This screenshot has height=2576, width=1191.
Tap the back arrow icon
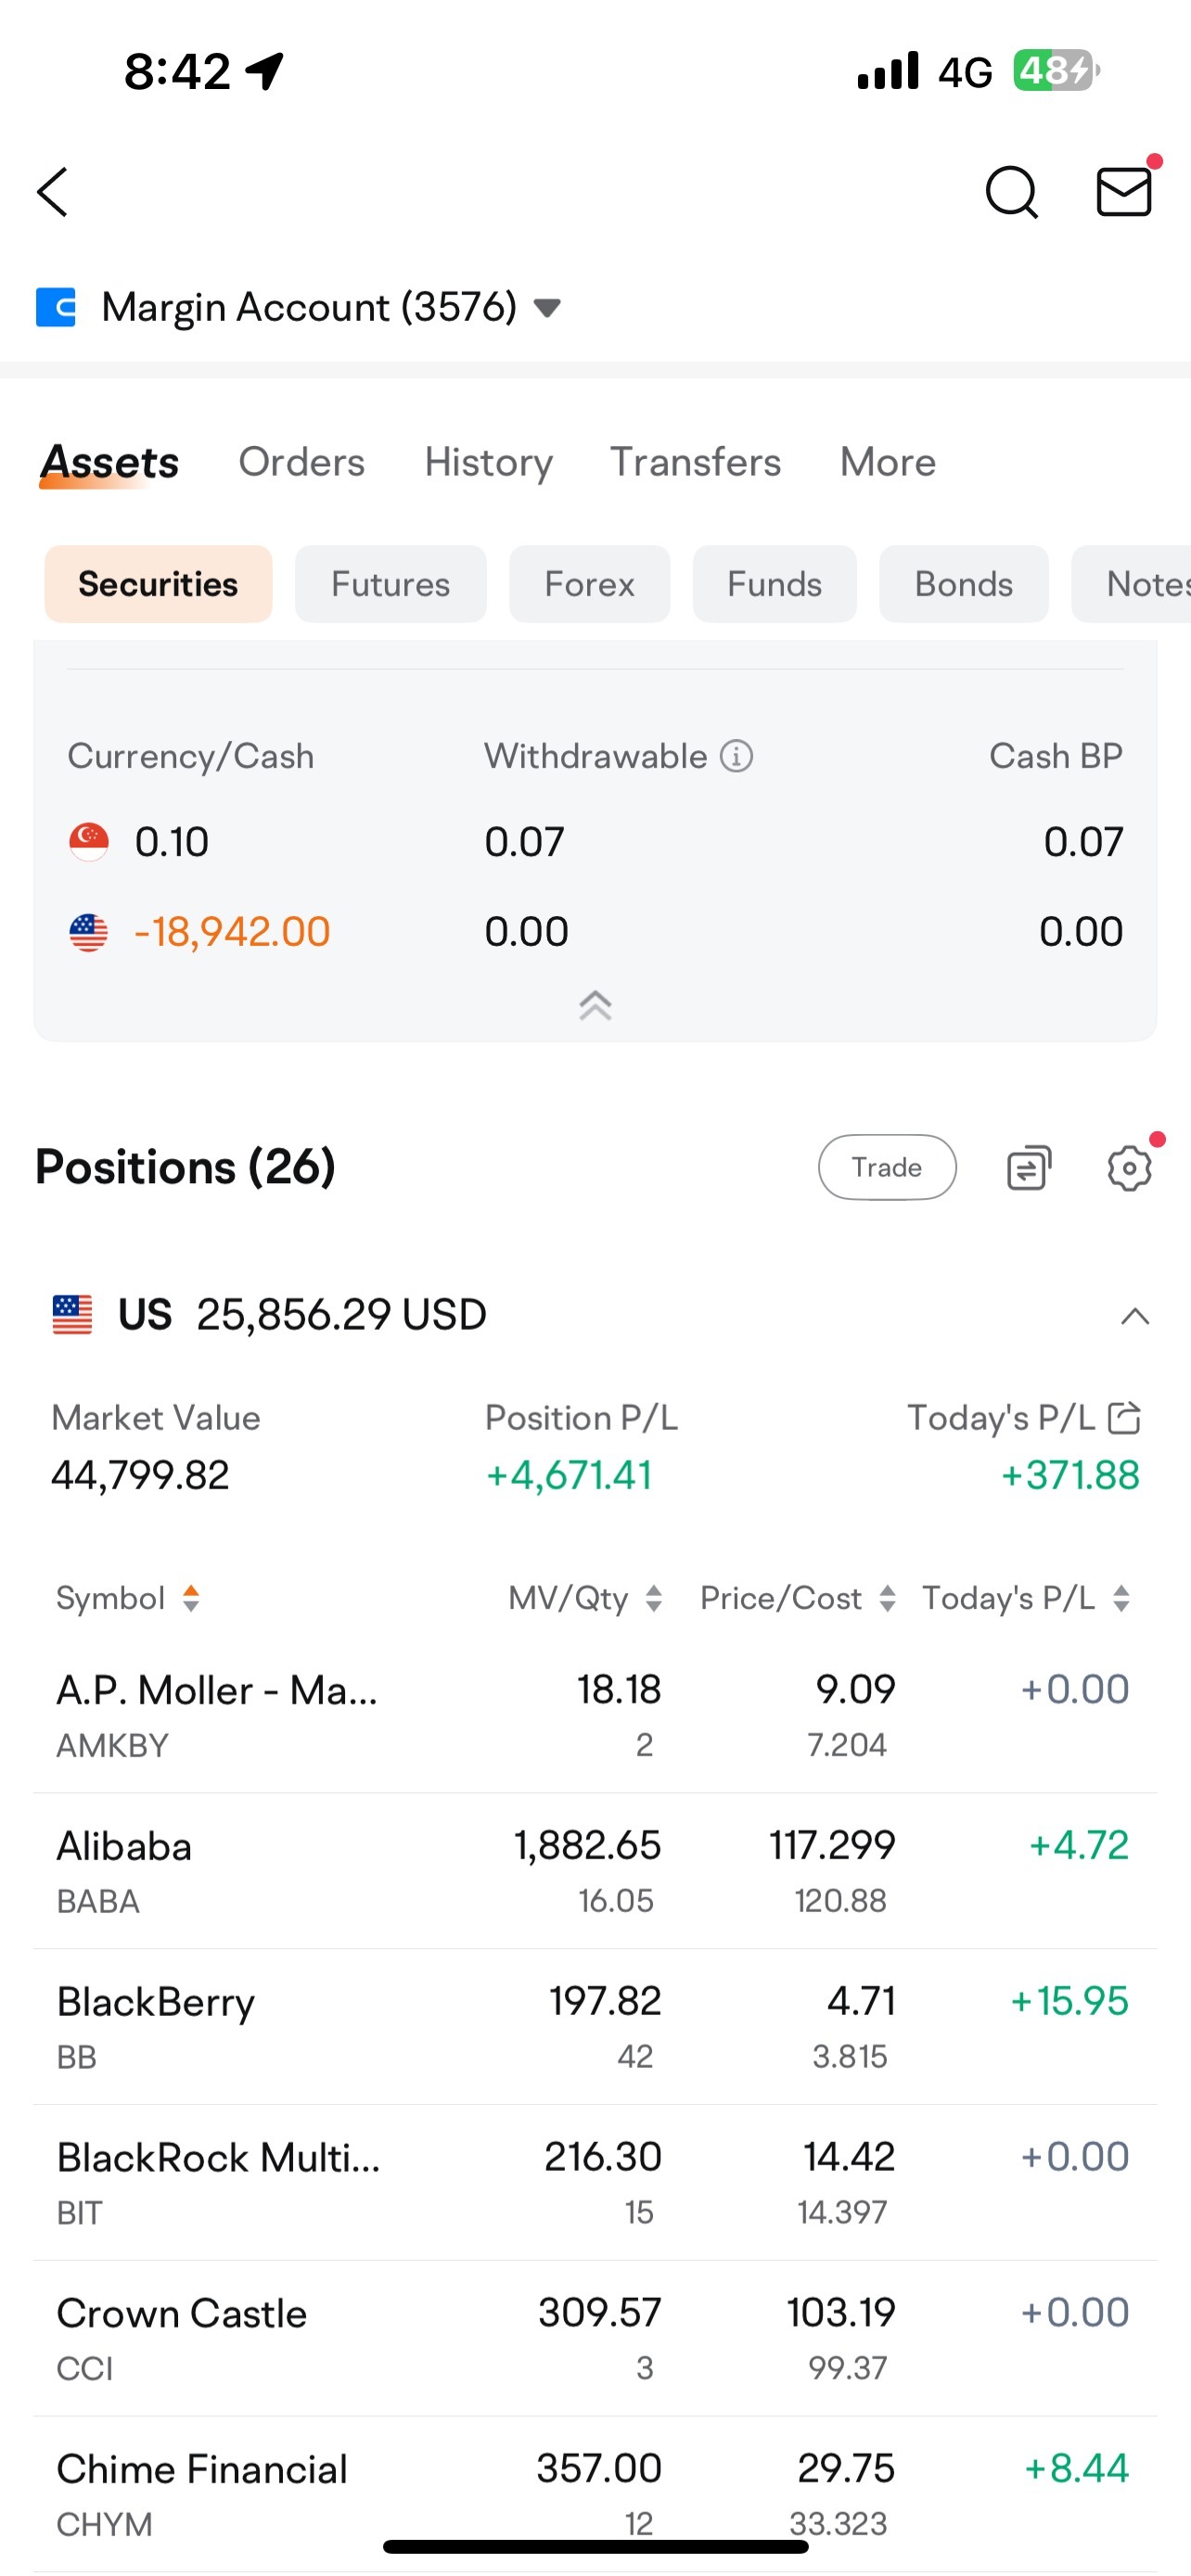tap(52, 192)
